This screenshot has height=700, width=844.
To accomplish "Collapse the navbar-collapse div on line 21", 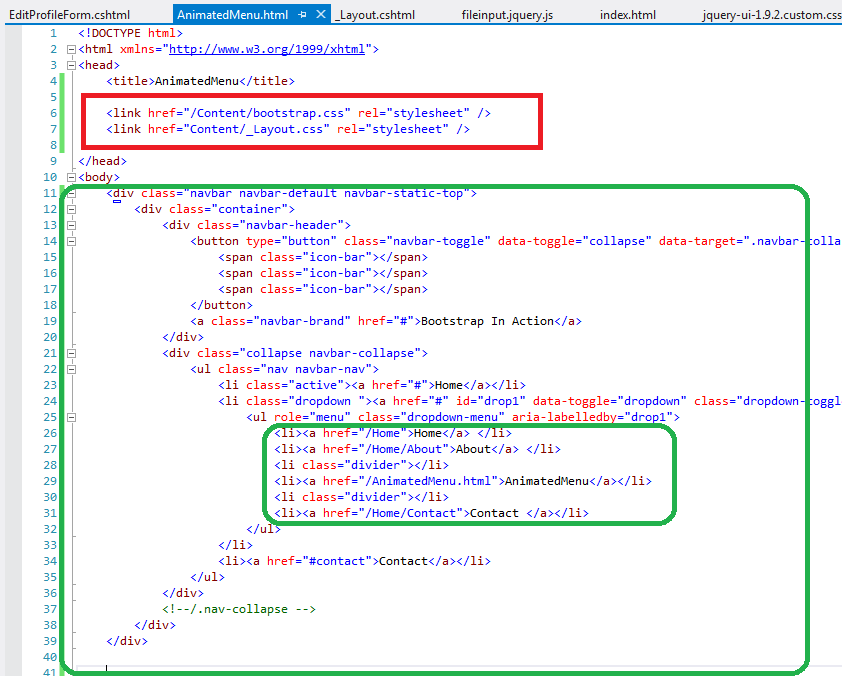I will click(x=71, y=354).
